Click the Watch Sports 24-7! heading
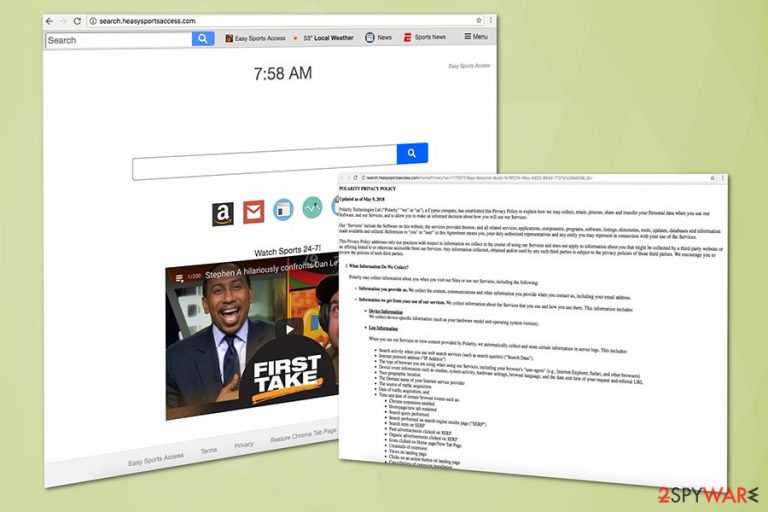 pos(288,250)
